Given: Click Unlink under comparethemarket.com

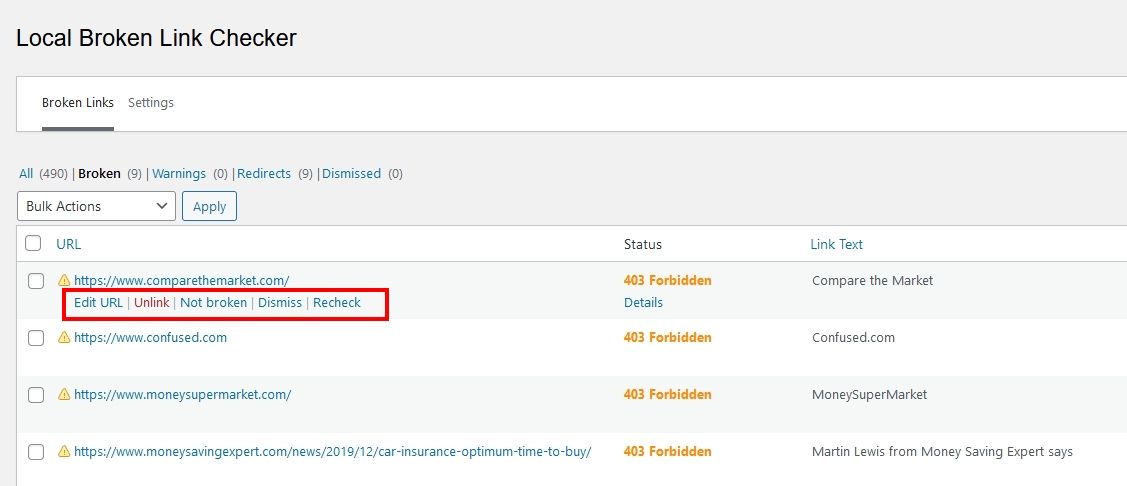Looking at the screenshot, I should 152,303.
